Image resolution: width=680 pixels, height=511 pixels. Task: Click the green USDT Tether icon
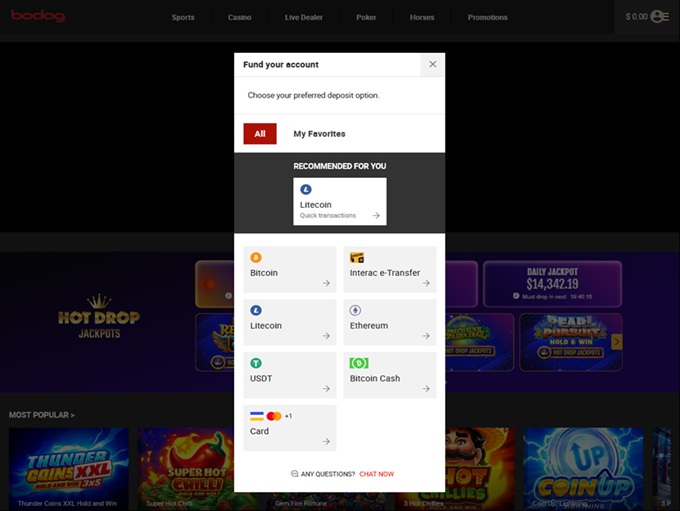256,363
